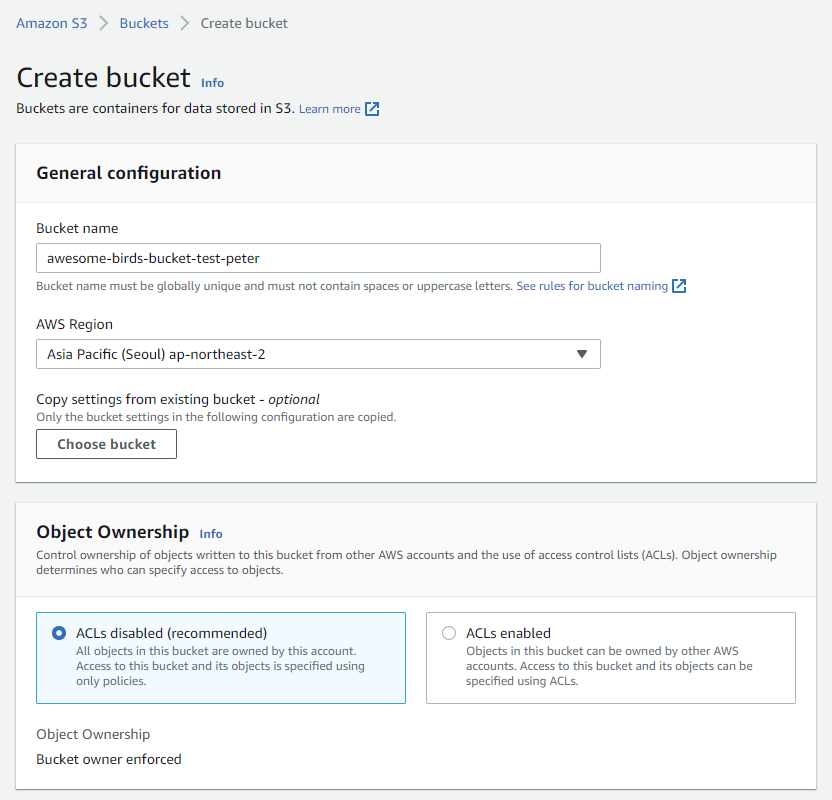832x800 pixels.
Task: Select ACLs disabled (recommended) radio button
Action: coord(59,633)
